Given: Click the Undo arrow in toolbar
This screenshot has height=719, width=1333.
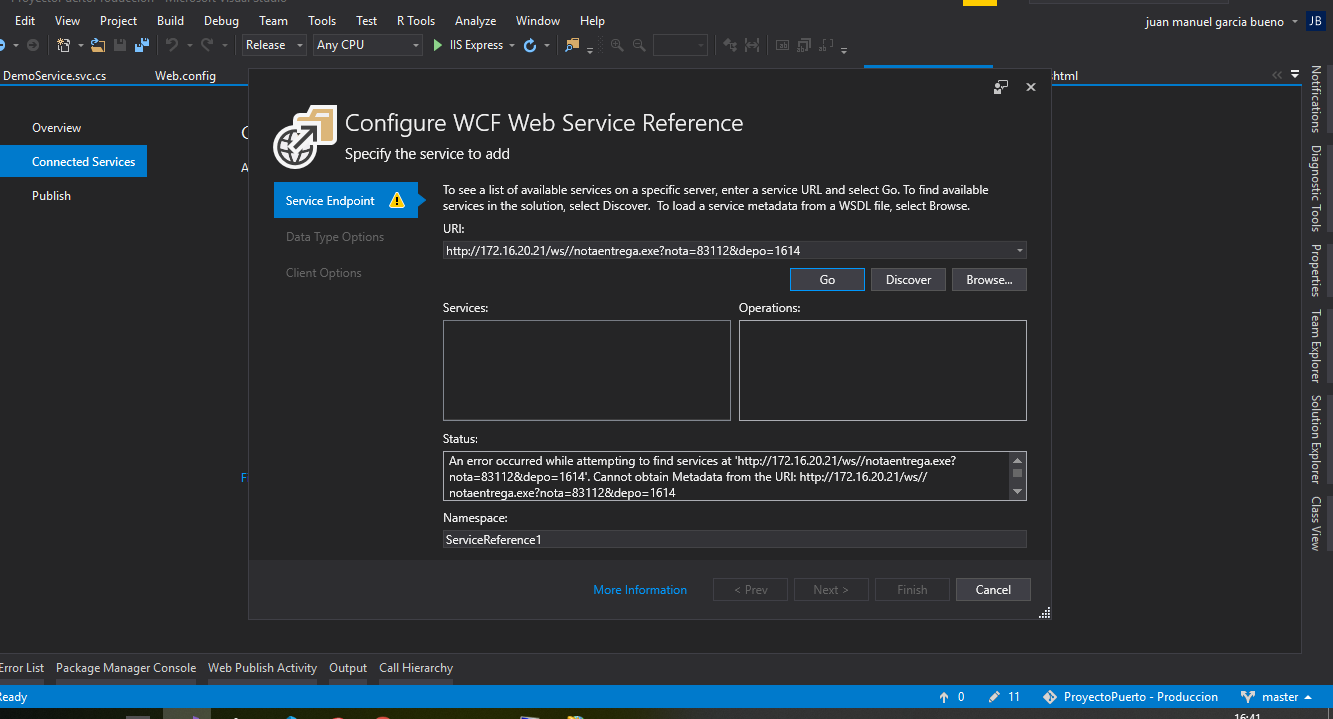Looking at the screenshot, I should [x=172, y=45].
